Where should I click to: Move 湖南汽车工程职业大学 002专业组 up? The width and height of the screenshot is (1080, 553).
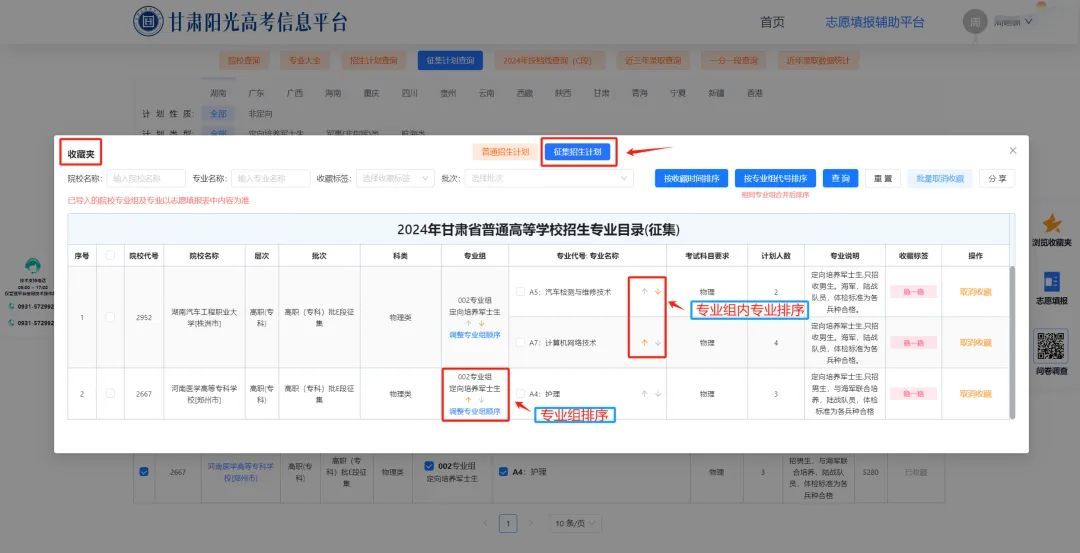tap(468, 323)
